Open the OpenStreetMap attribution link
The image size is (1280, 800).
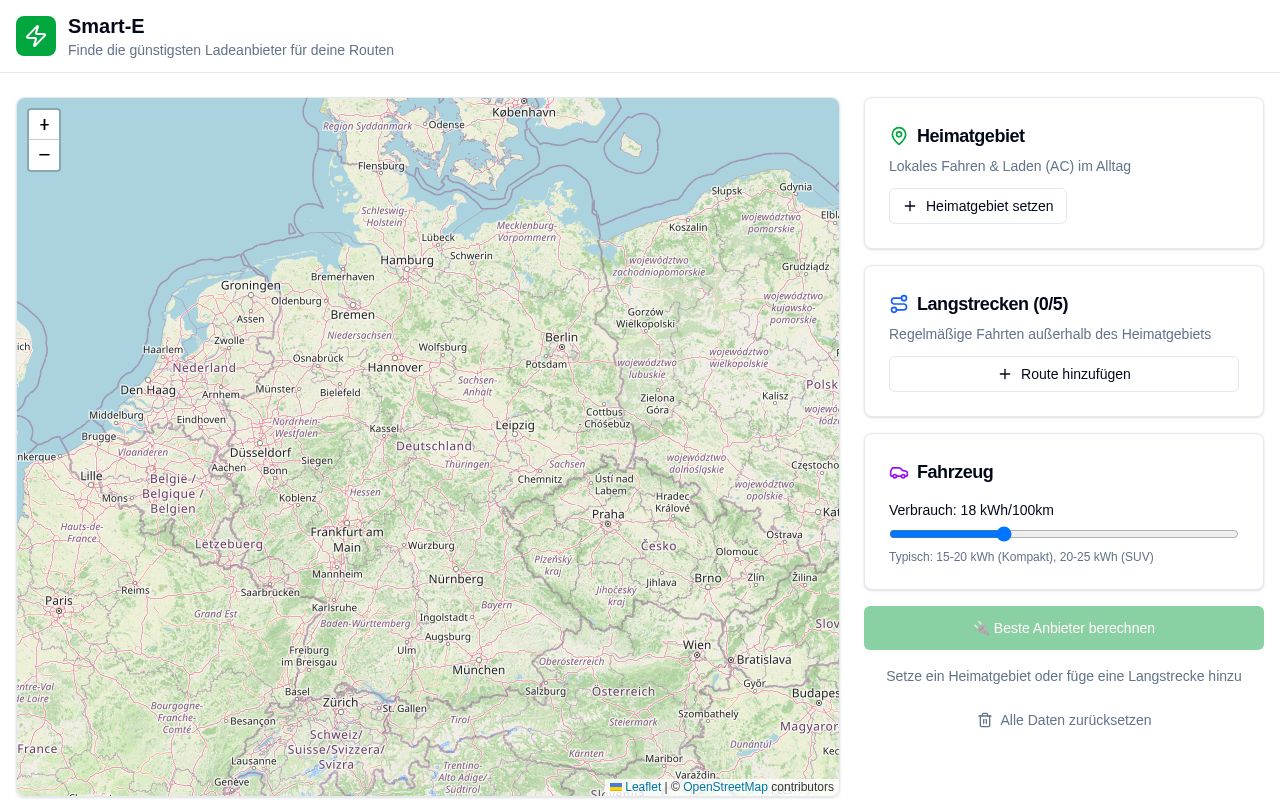725,787
